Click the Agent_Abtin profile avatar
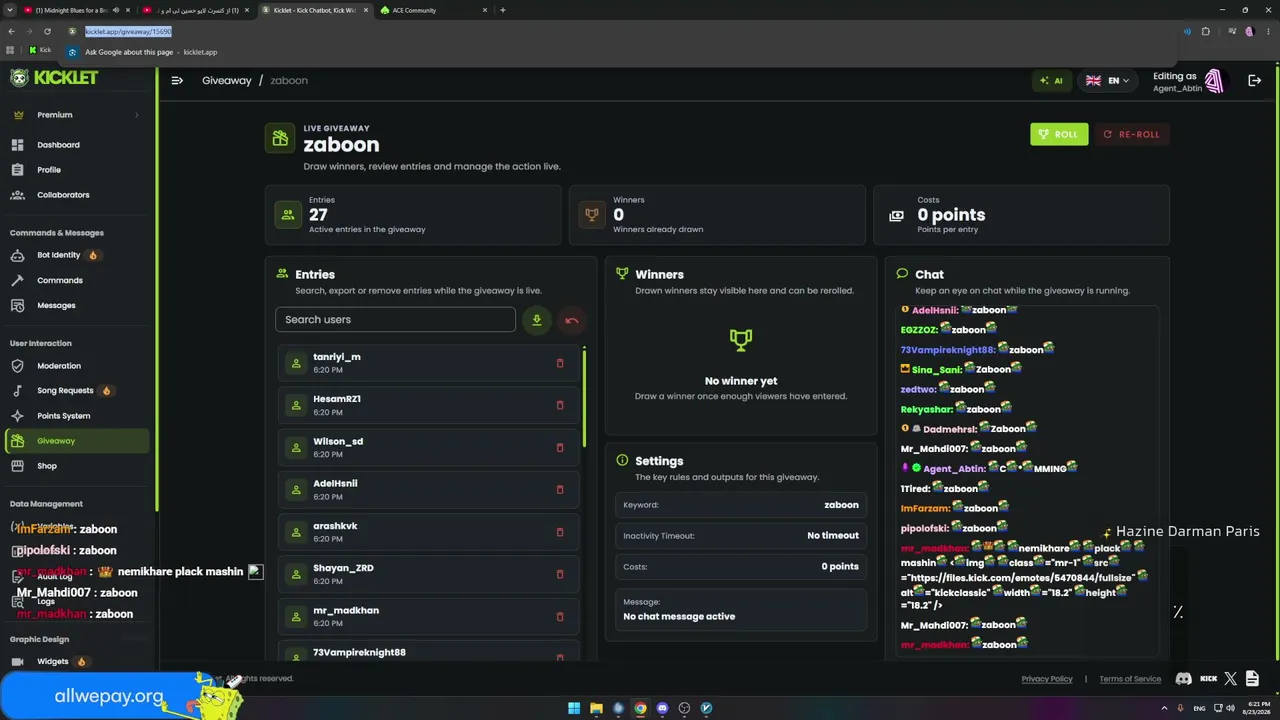The image size is (1280, 720). click(1214, 81)
